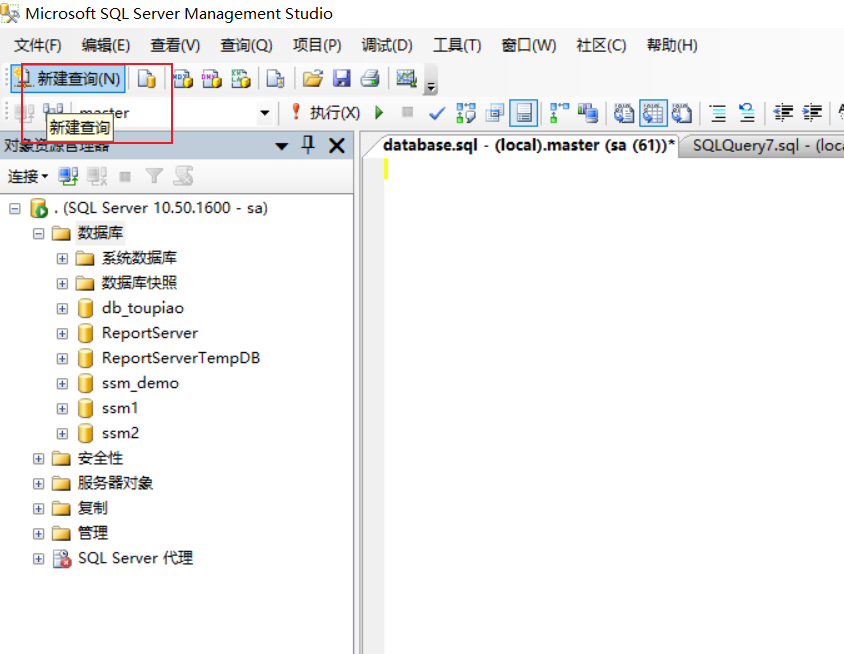Click the Database Engine Query icon
The image size is (844, 654).
[146, 79]
